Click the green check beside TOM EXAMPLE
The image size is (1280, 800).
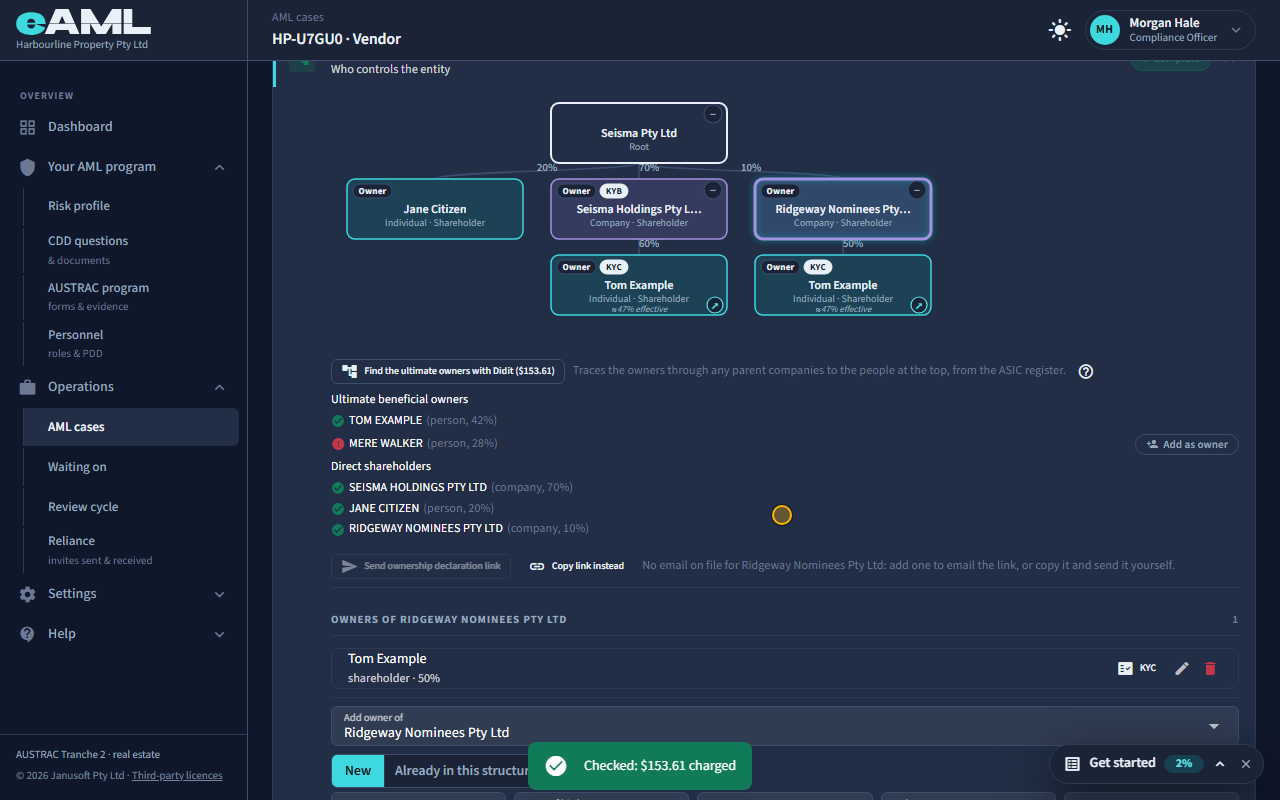(x=338, y=420)
